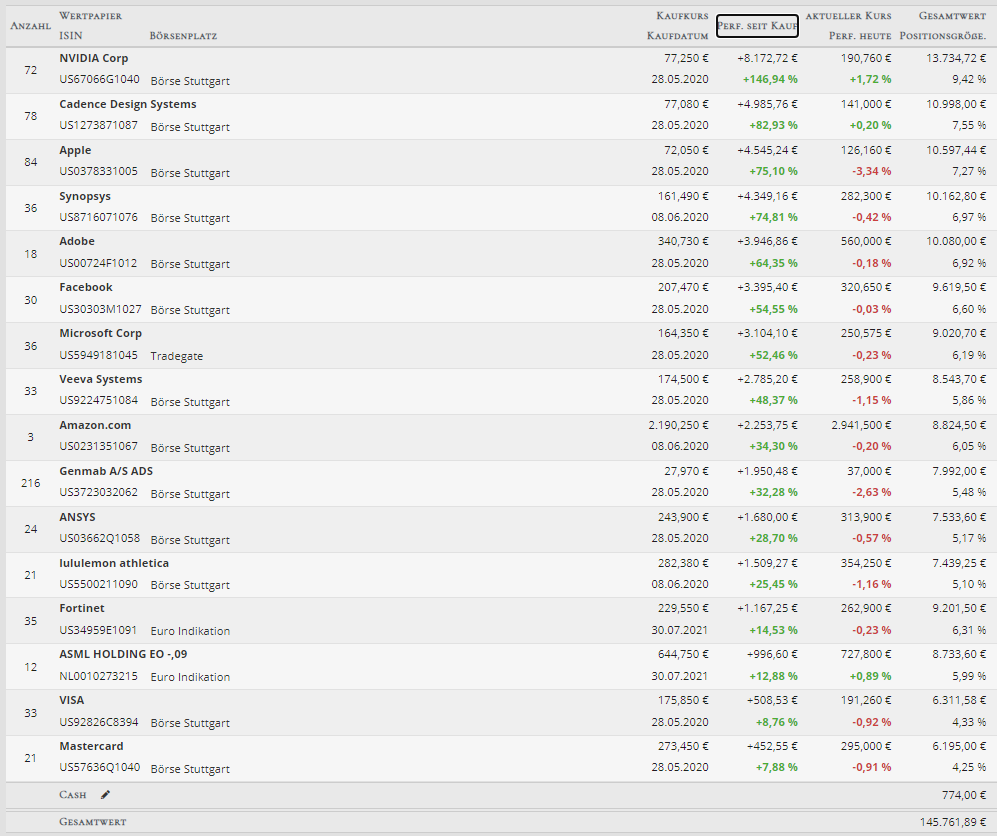This screenshot has width=997, height=836.
Task: Click the total Gesamtwert 145.761,89 €
Action: 953,822
